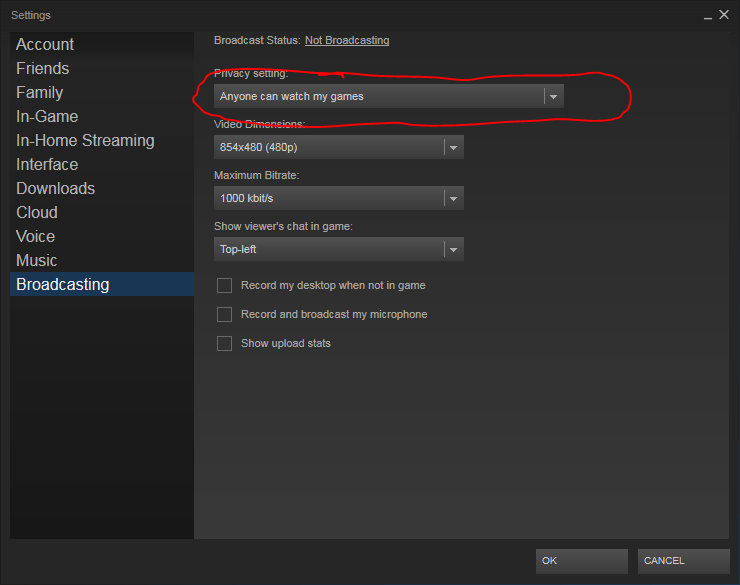Select the Broadcasting category
The height and width of the screenshot is (585, 740).
101,284
